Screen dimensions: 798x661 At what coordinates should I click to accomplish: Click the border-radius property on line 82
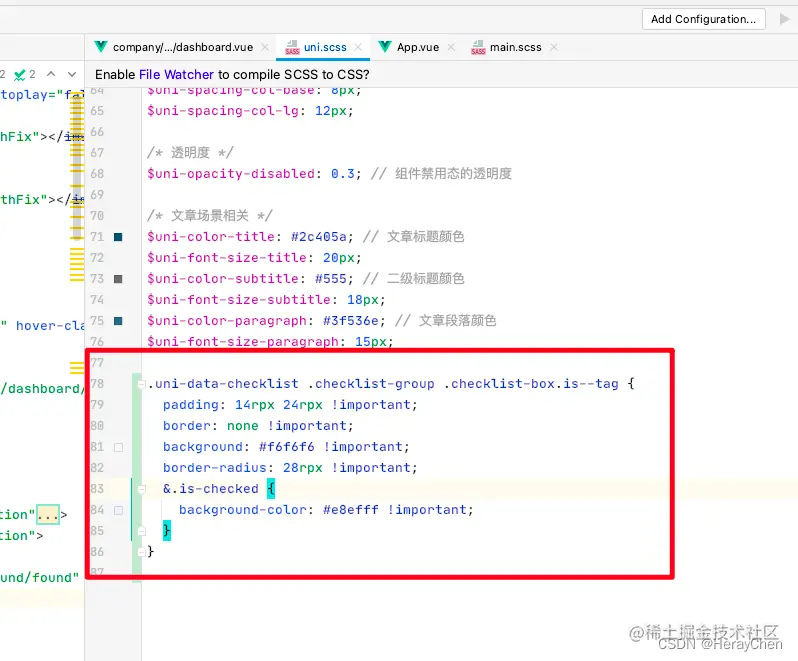click(214, 468)
